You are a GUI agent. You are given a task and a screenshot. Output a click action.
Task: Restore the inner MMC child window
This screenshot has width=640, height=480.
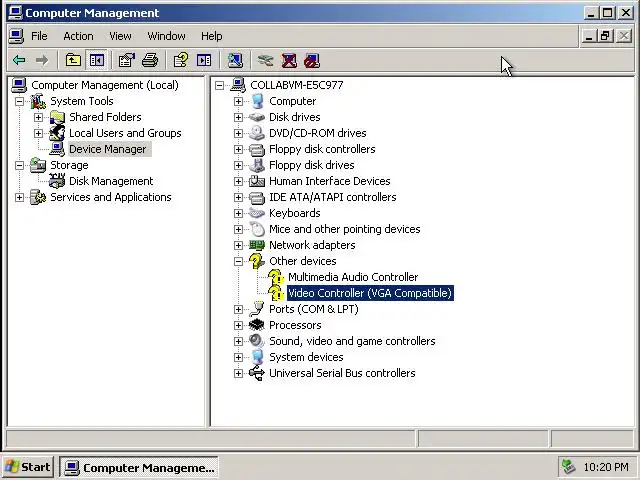click(606, 36)
